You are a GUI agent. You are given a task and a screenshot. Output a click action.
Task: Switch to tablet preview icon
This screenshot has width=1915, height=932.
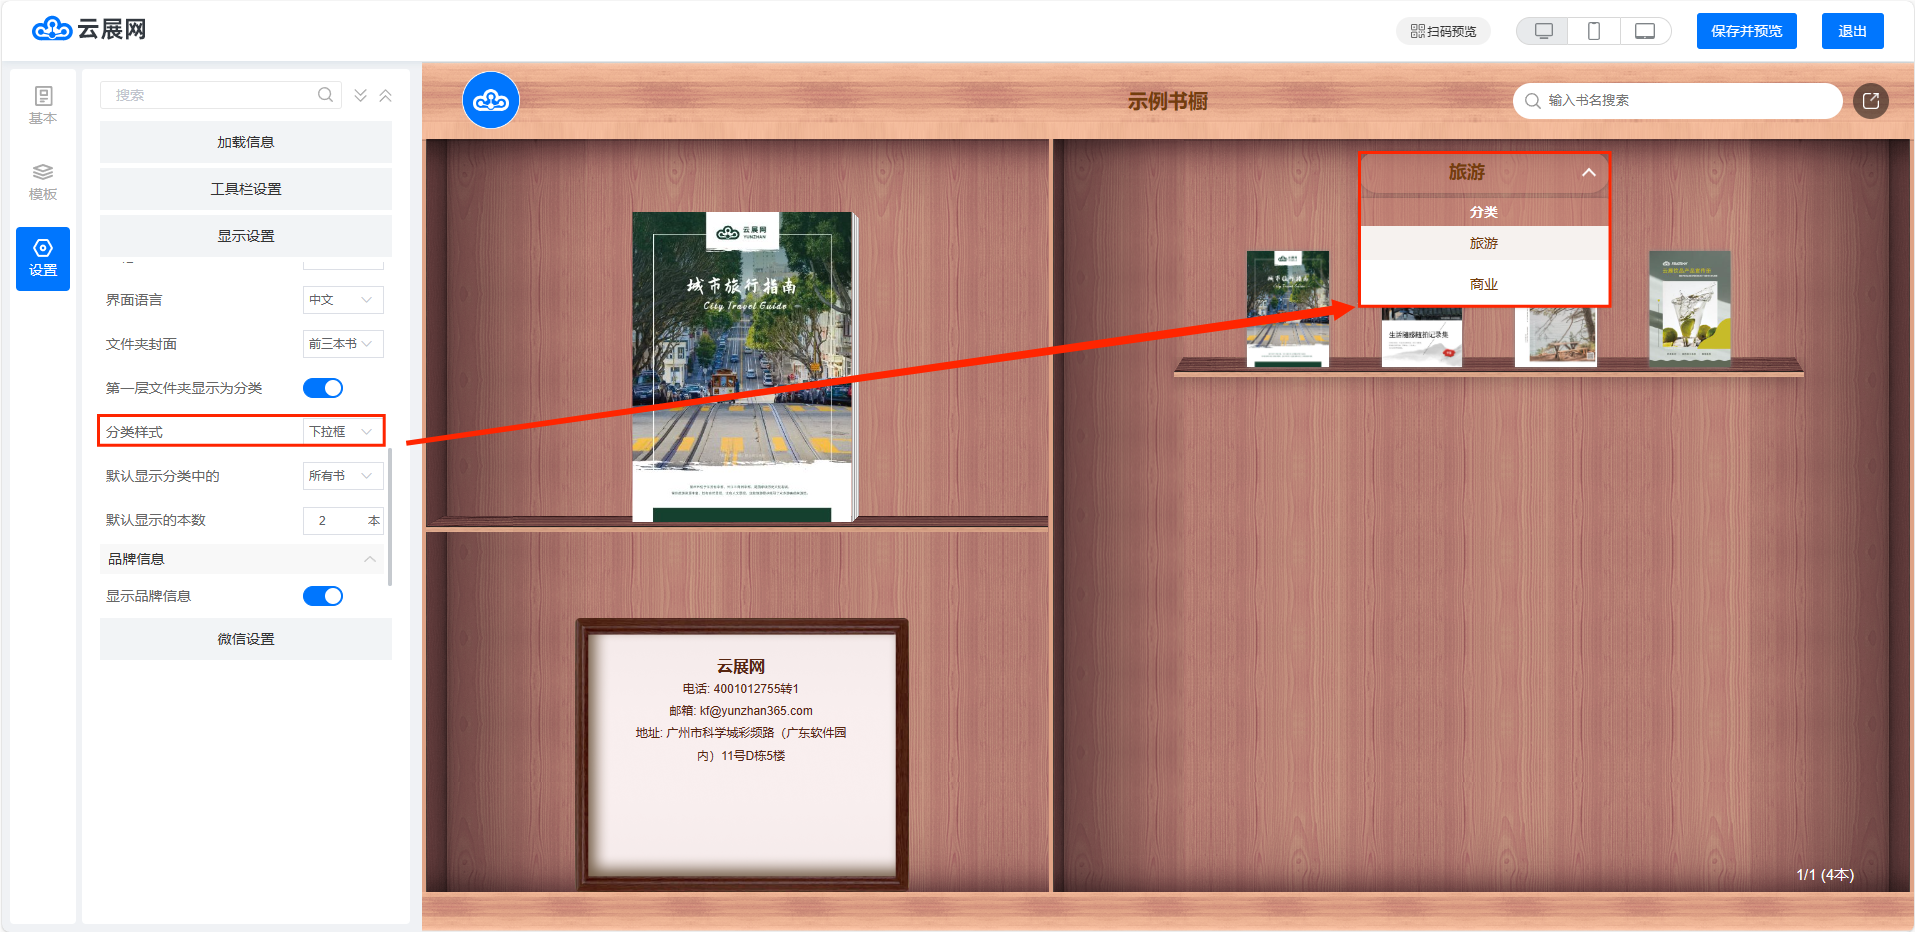coord(1644,31)
